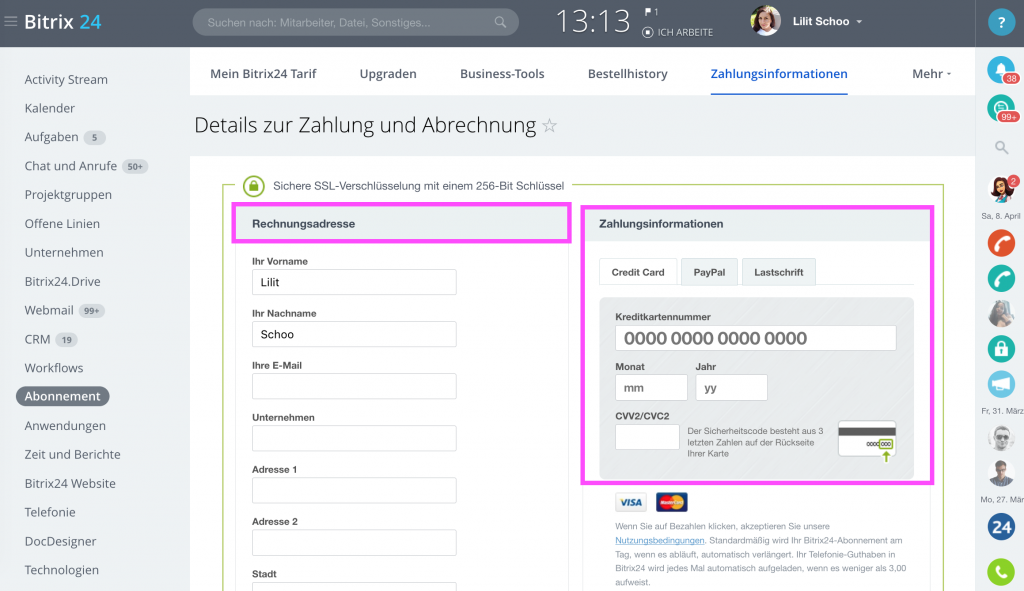1024x591 pixels.
Task: Click the Monat mm field
Action: (651, 388)
